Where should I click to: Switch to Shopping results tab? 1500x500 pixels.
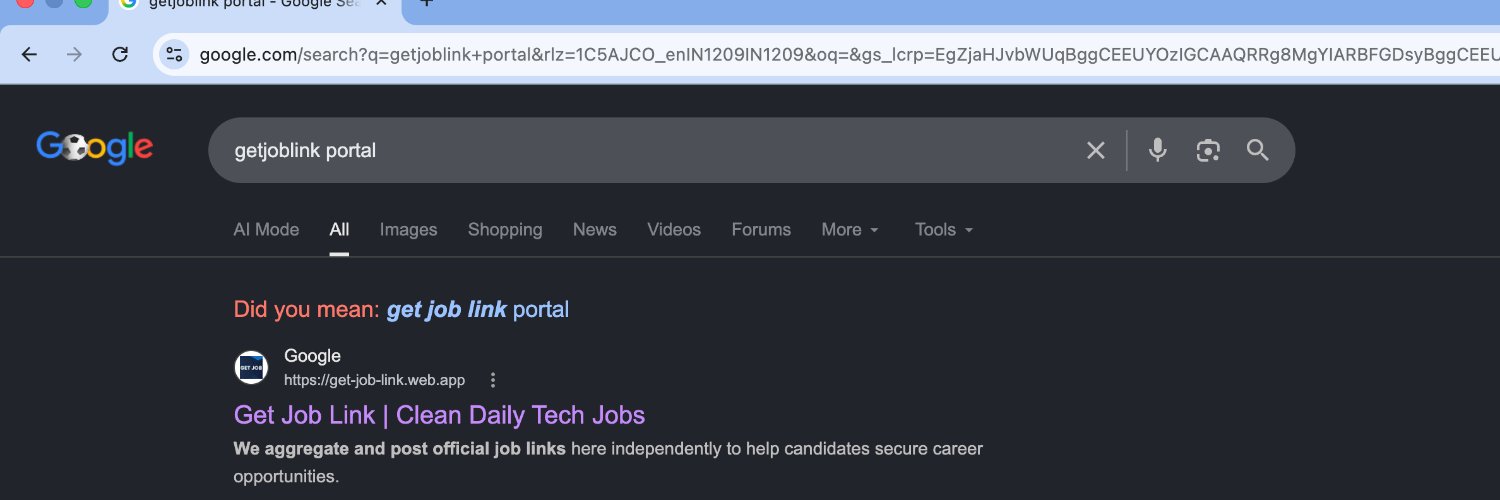(x=505, y=230)
